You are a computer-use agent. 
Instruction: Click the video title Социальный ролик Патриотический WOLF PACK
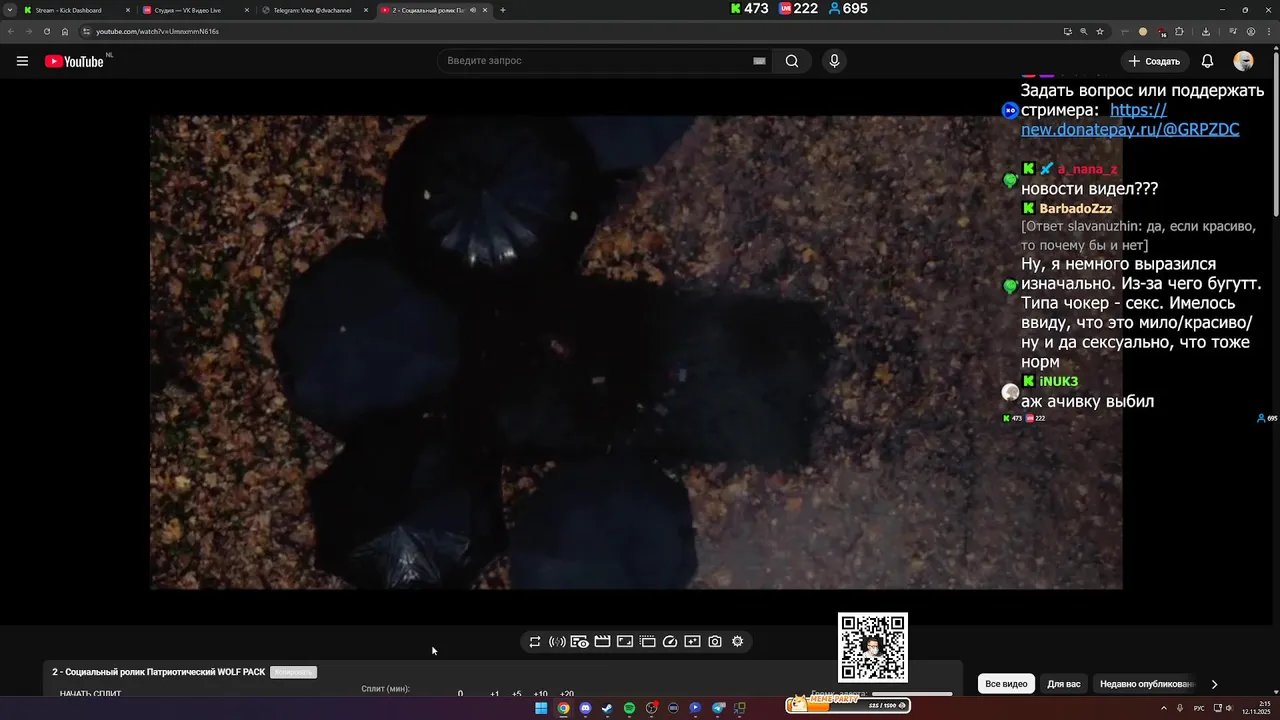point(158,672)
